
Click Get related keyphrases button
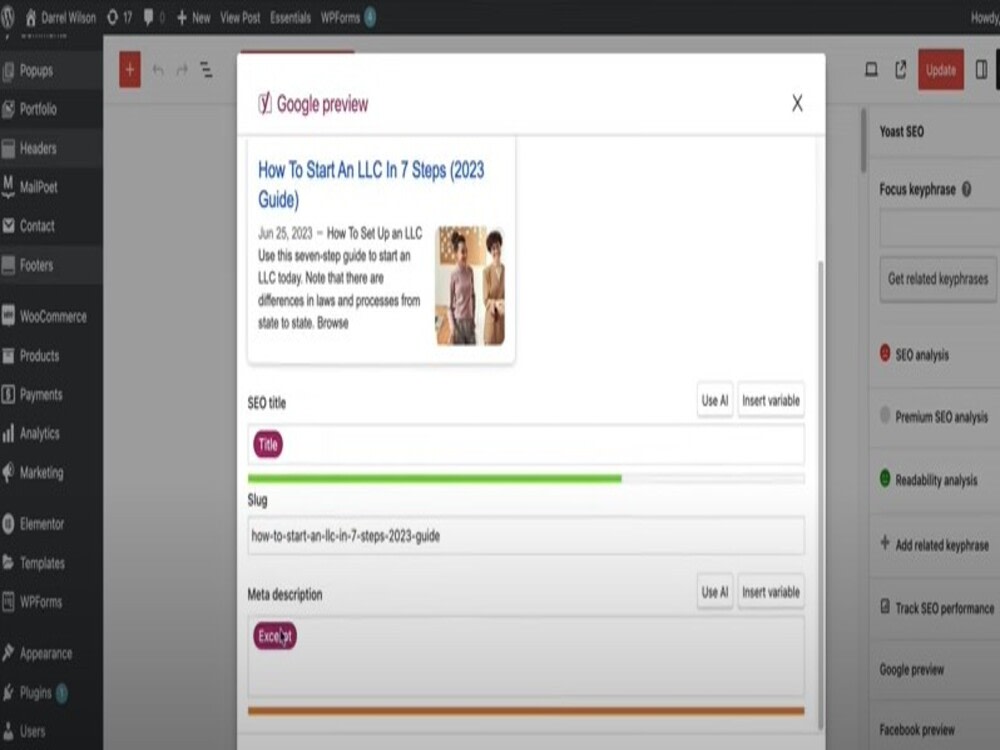tap(938, 279)
